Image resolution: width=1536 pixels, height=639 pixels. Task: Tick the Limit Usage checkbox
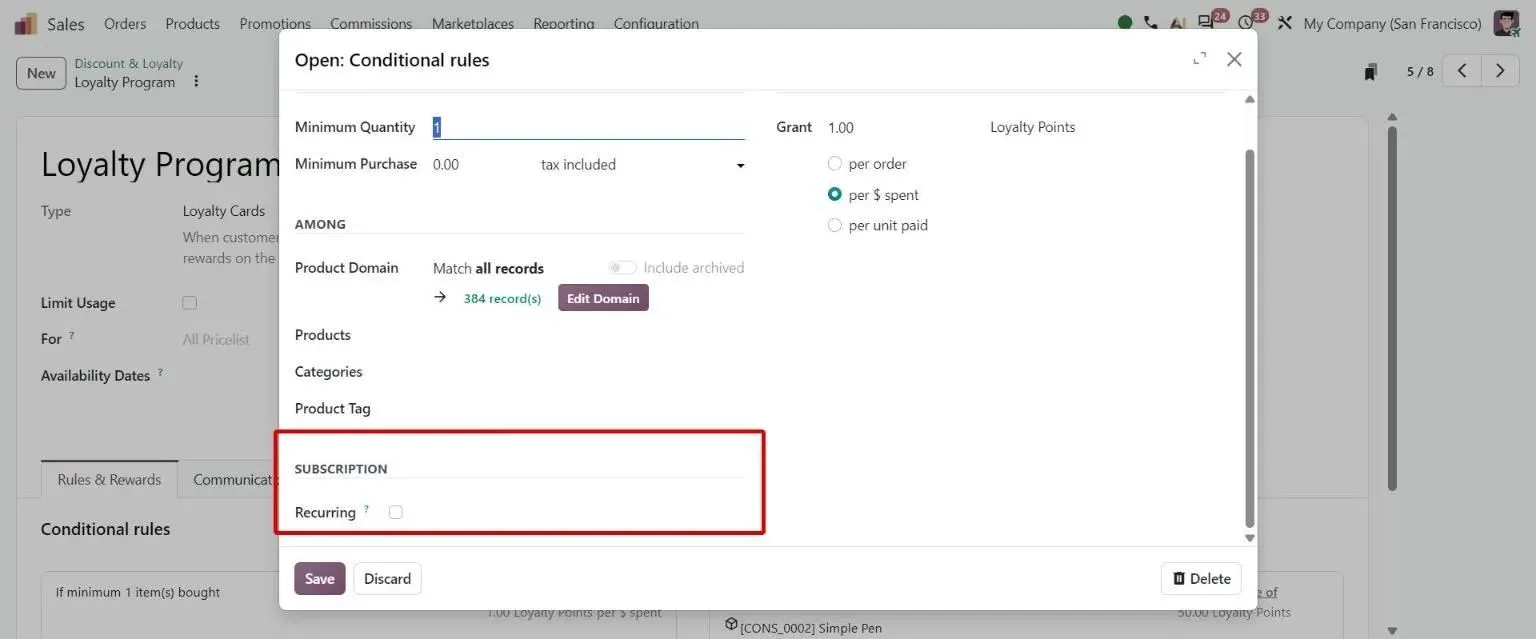point(189,303)
